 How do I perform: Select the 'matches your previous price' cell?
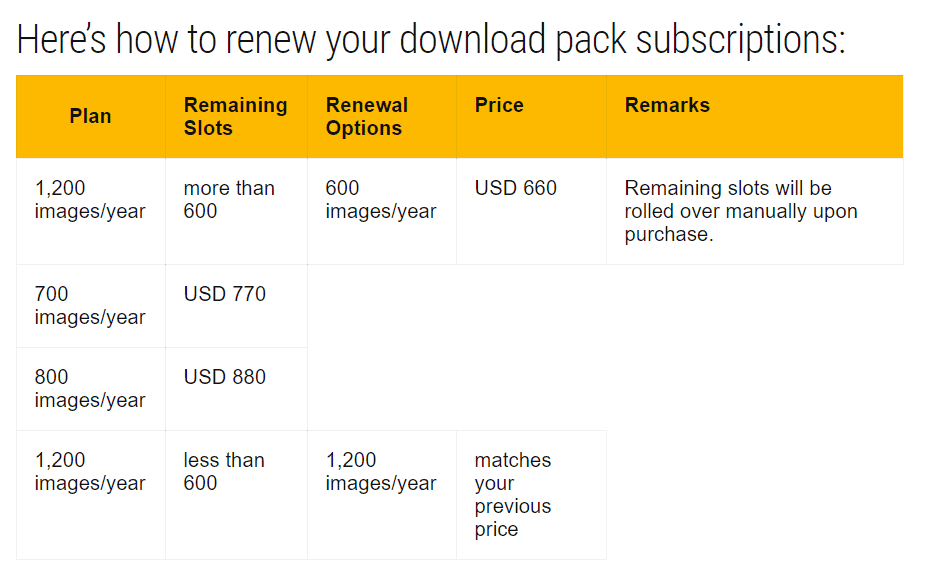(x=513, y=494)
